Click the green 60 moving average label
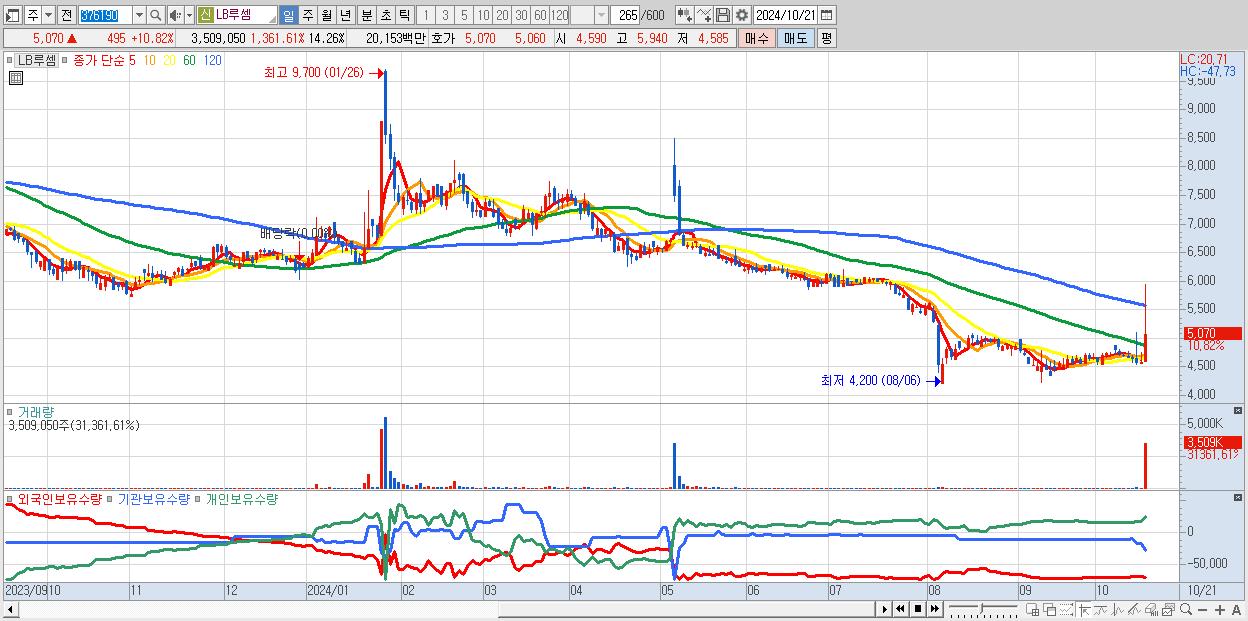 (x=189, y=61)
